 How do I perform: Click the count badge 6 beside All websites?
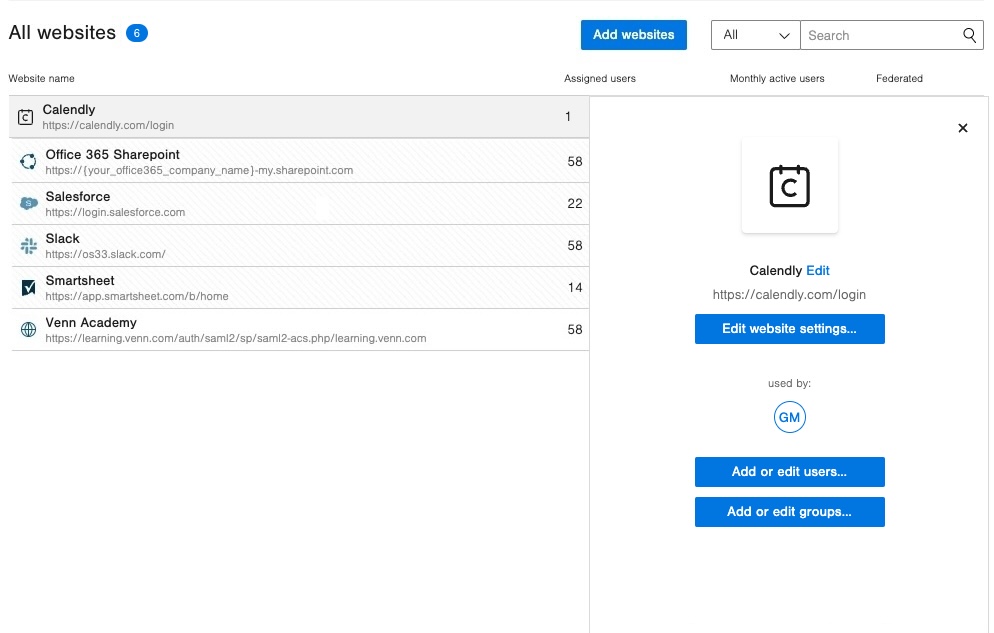[x=136, y=33]
